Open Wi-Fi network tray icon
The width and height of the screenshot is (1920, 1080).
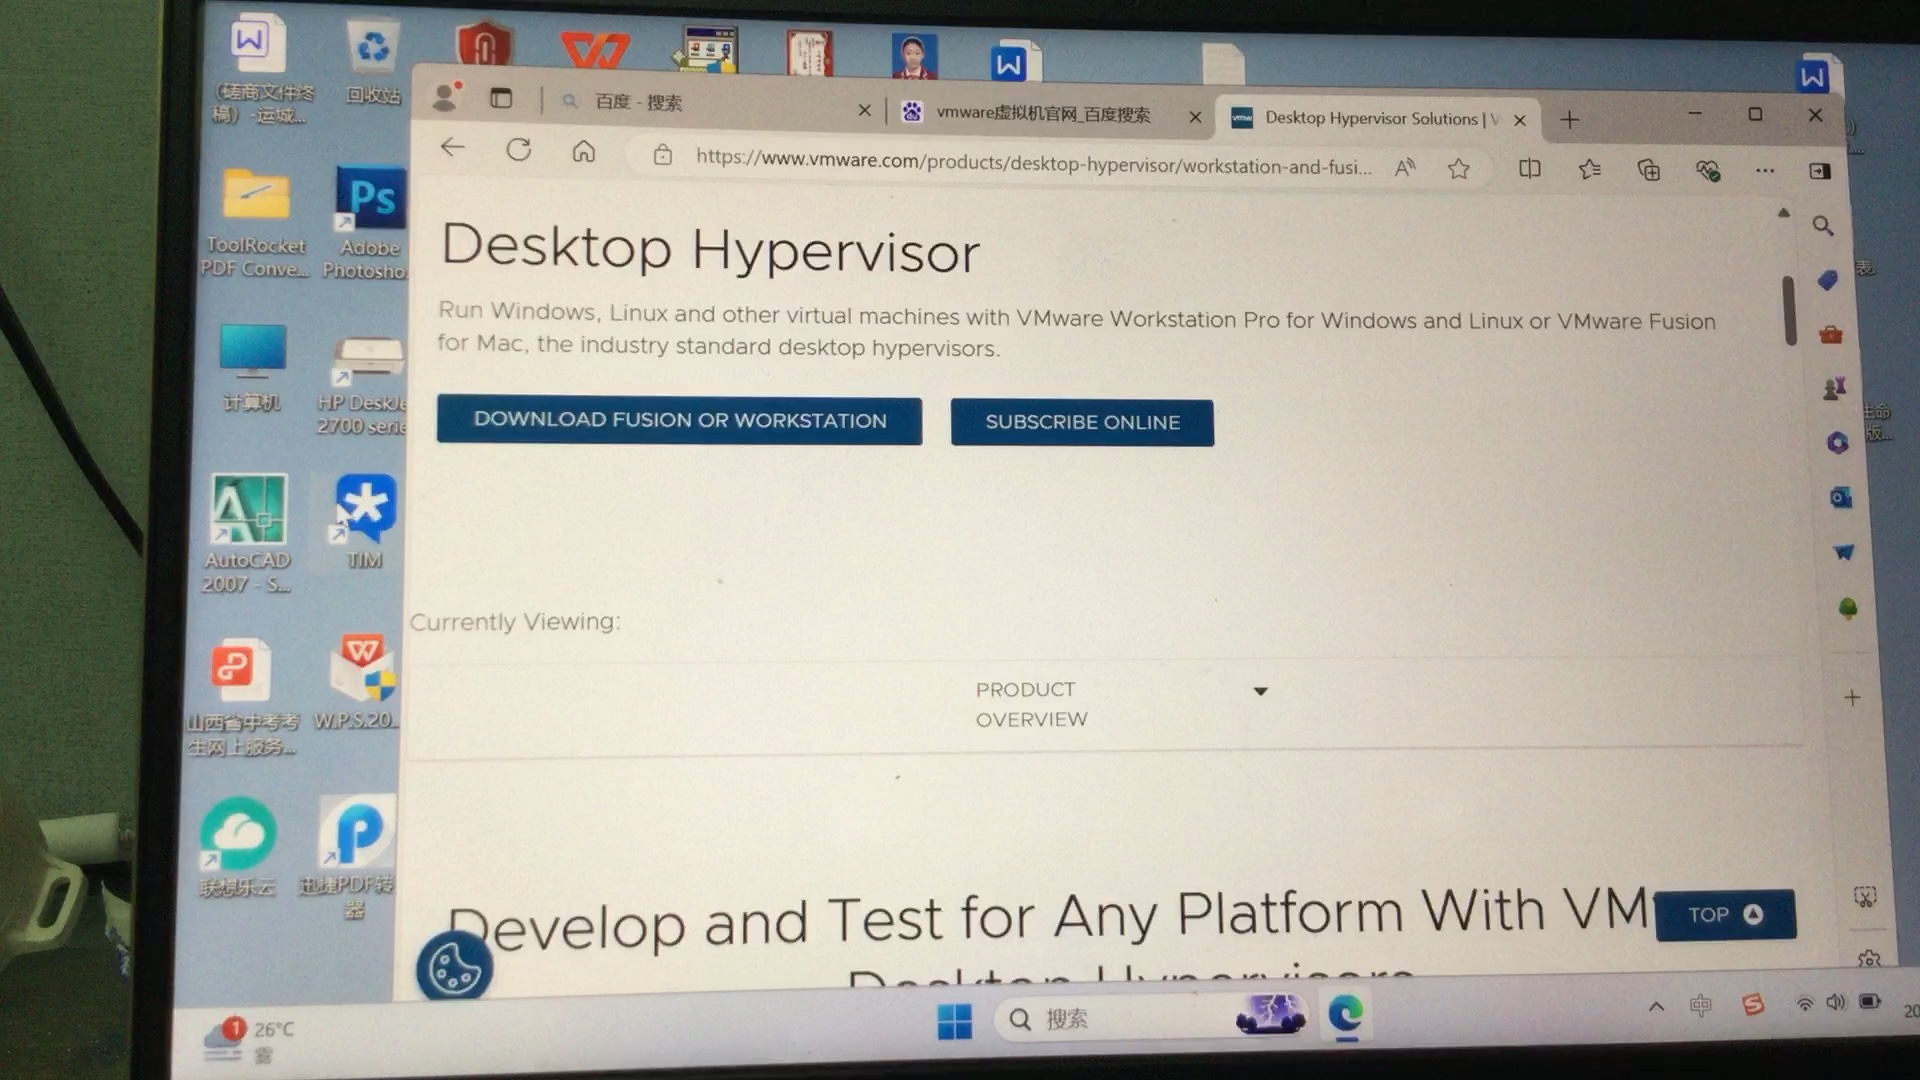[x=1804, y=1003]
